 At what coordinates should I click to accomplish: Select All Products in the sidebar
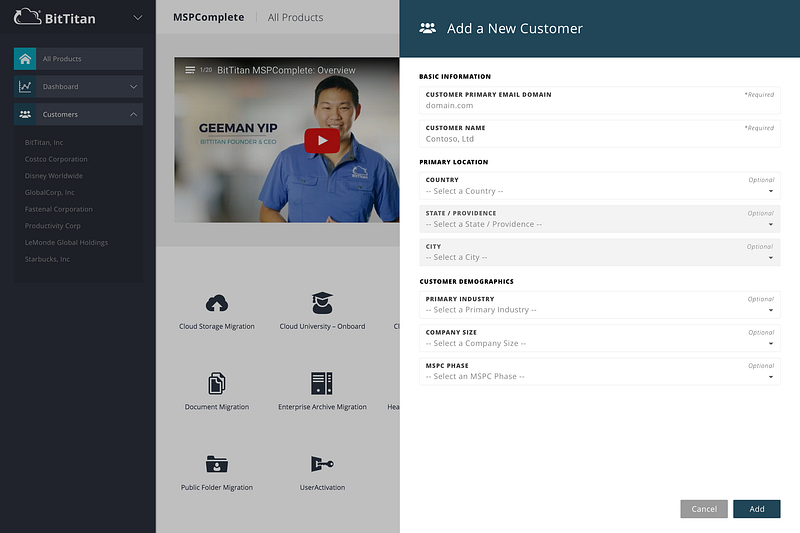point(79,59)
